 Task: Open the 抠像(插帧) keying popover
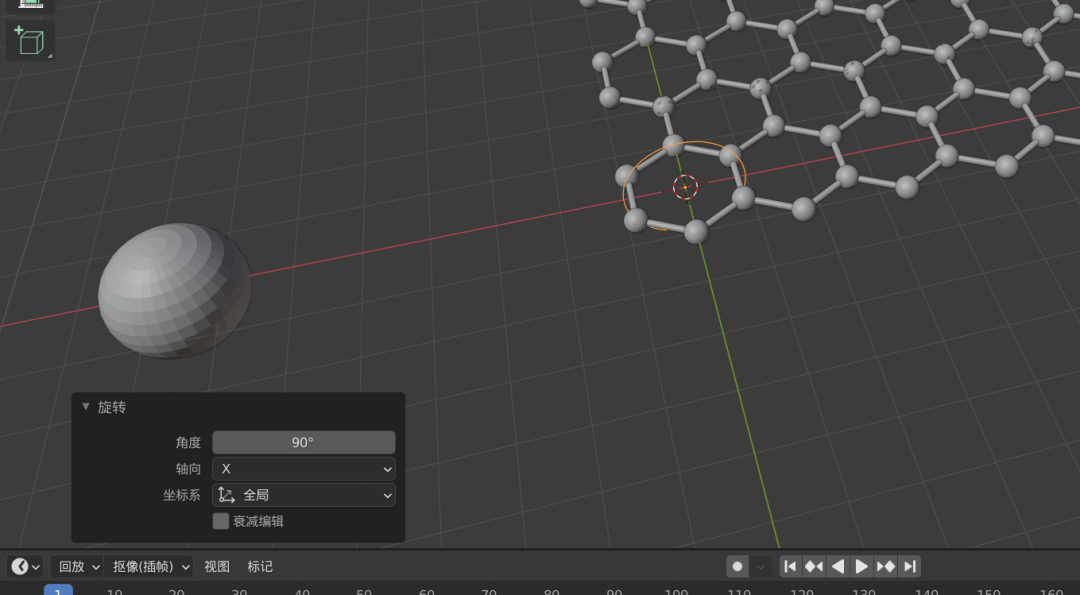[x=149, y=566]
